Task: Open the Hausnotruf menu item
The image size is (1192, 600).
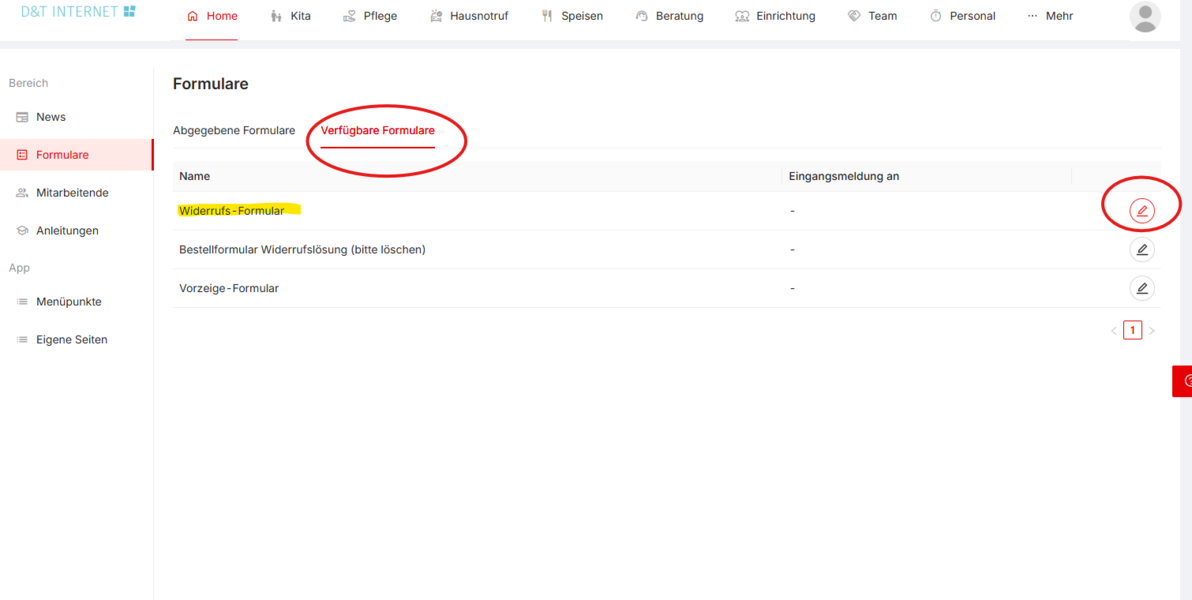Action: click(469, 16)
